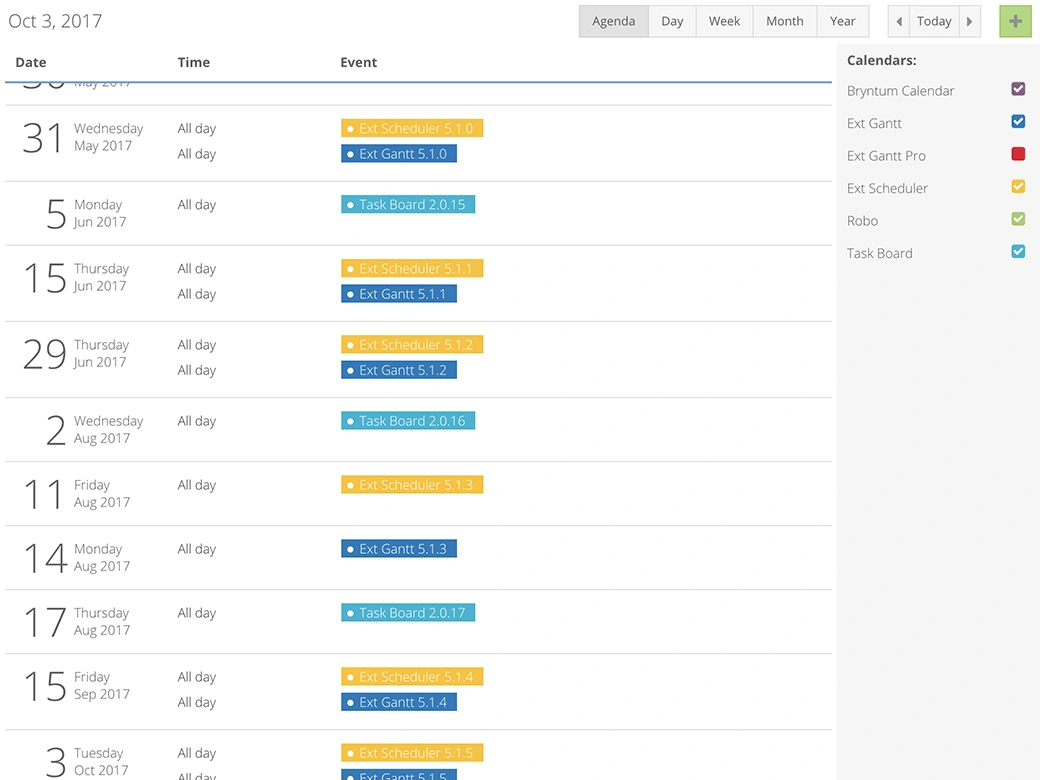Toggle the Task Board calendar checkbox
The image size is (1040, 780).
tap(1018, 251)
